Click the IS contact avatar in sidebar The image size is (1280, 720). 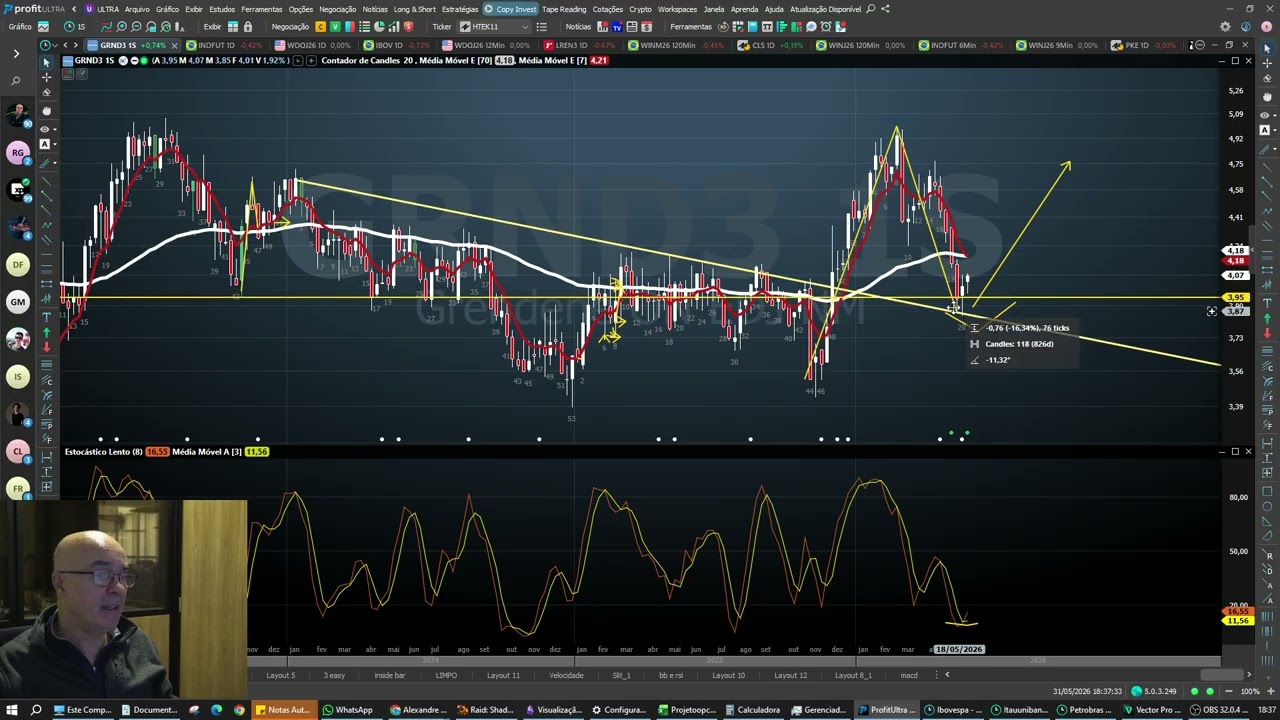pos(17,376)
